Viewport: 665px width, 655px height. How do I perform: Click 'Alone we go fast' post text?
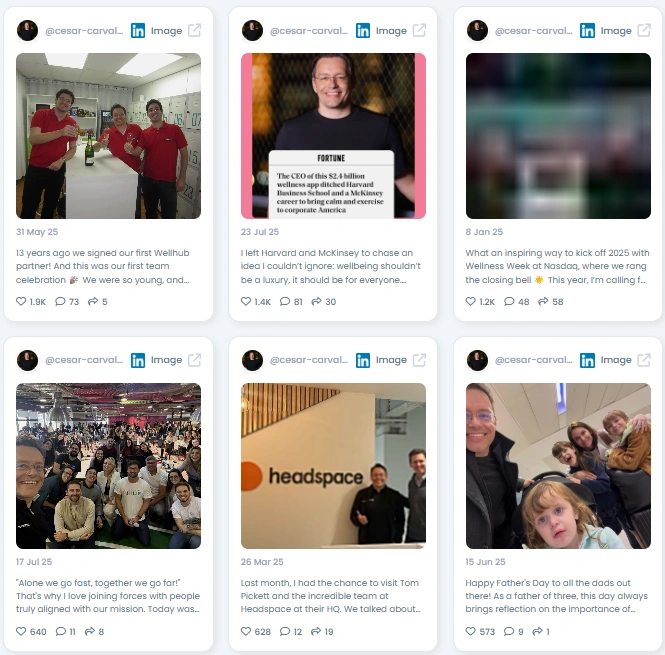click(108, 596)
